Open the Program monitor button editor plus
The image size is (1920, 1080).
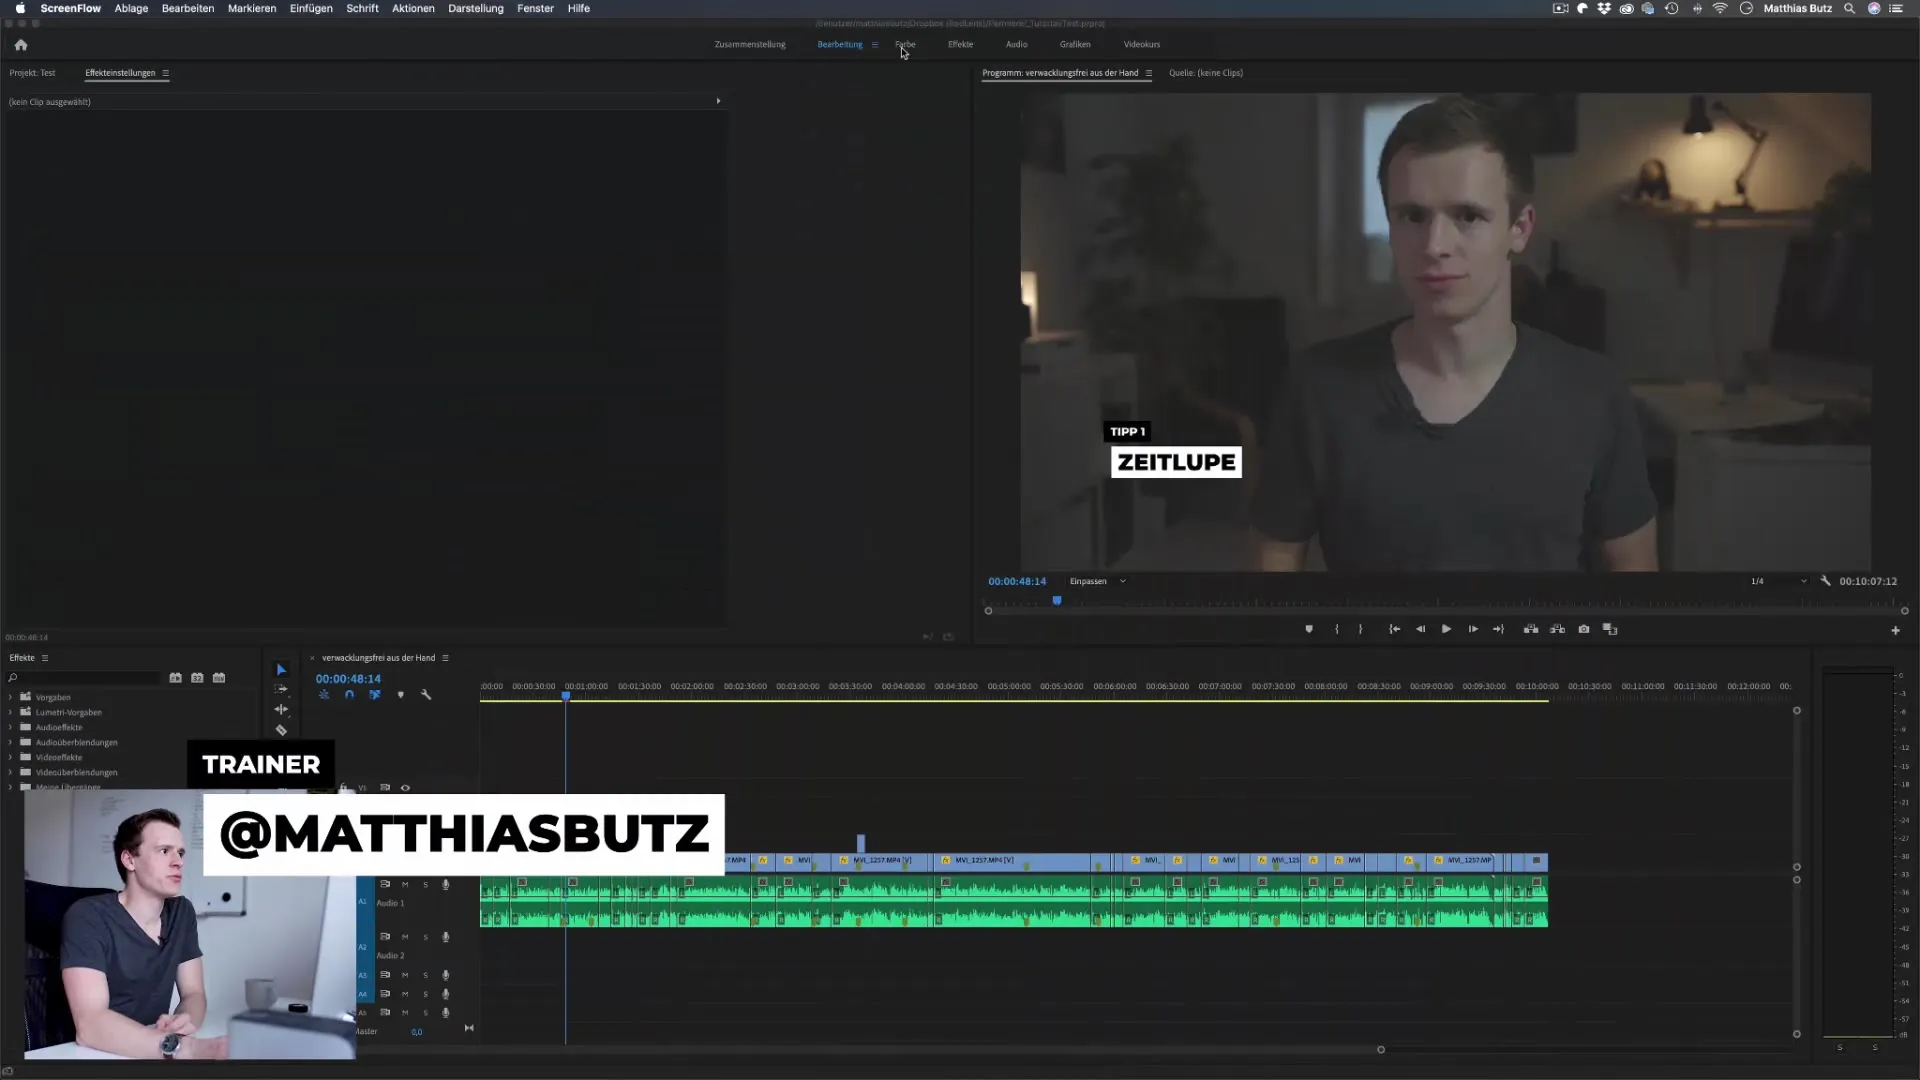1895,631
